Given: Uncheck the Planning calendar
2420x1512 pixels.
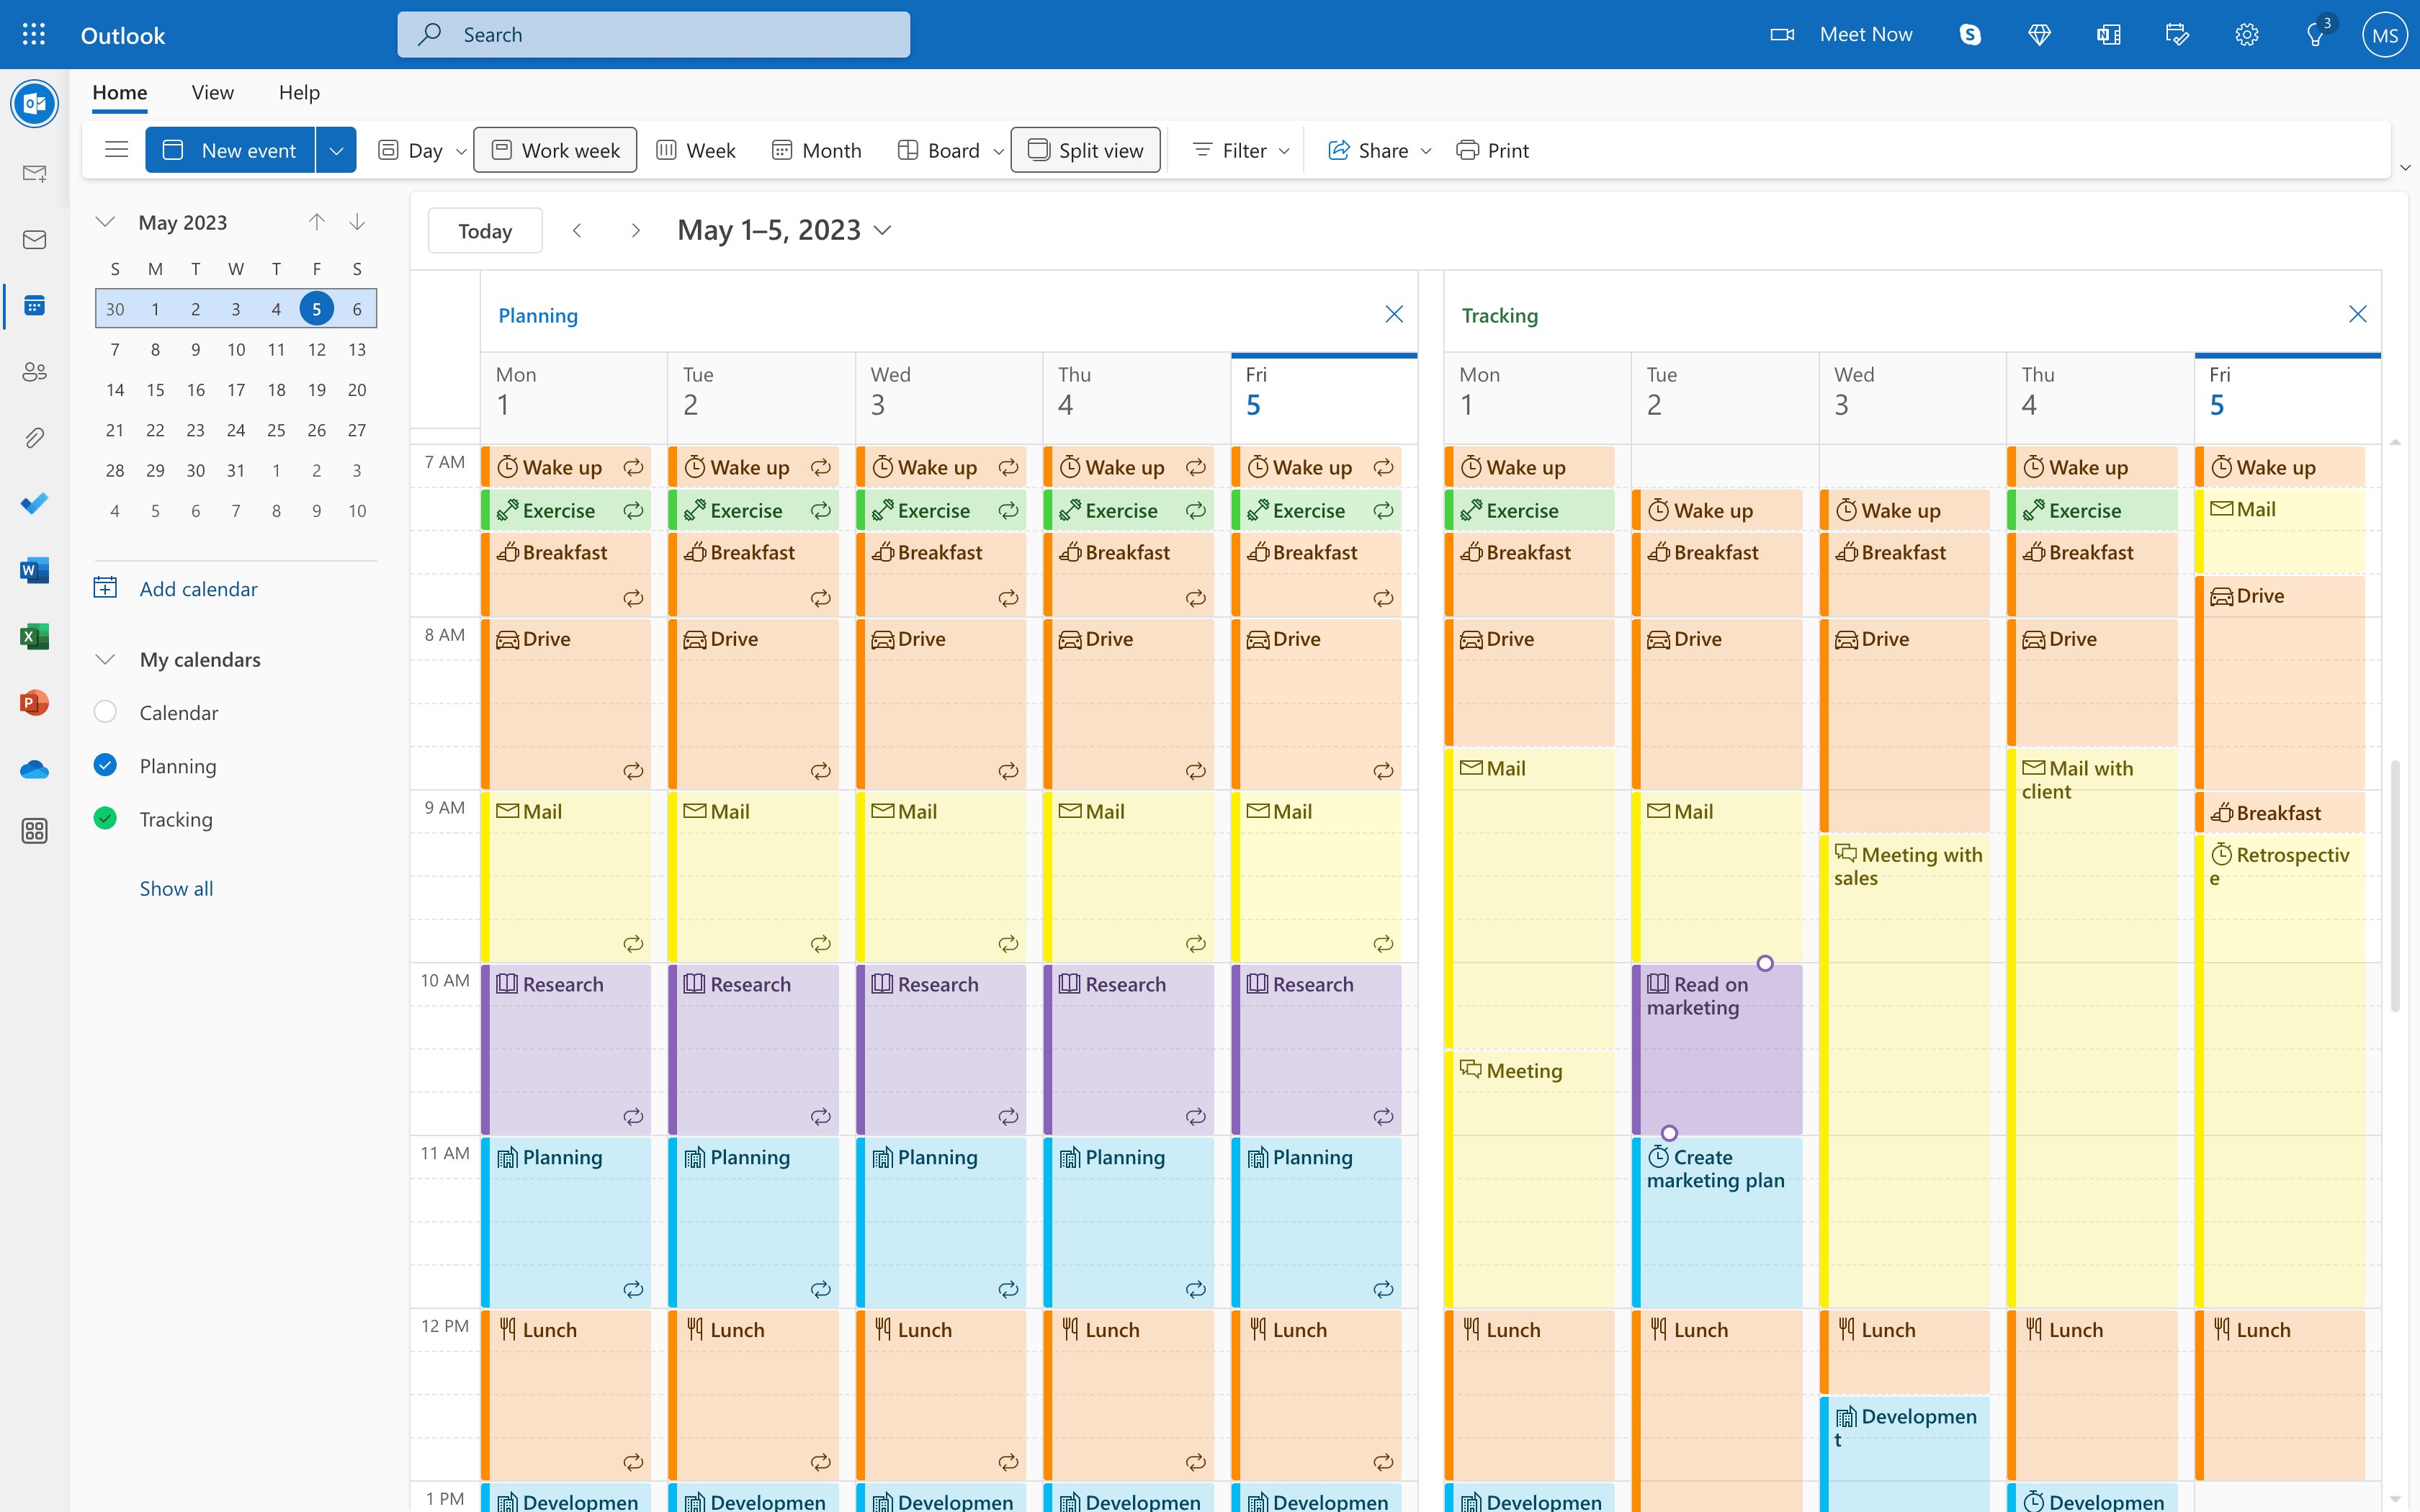Looking at the screenshot, I should click(x=106, y=765).
